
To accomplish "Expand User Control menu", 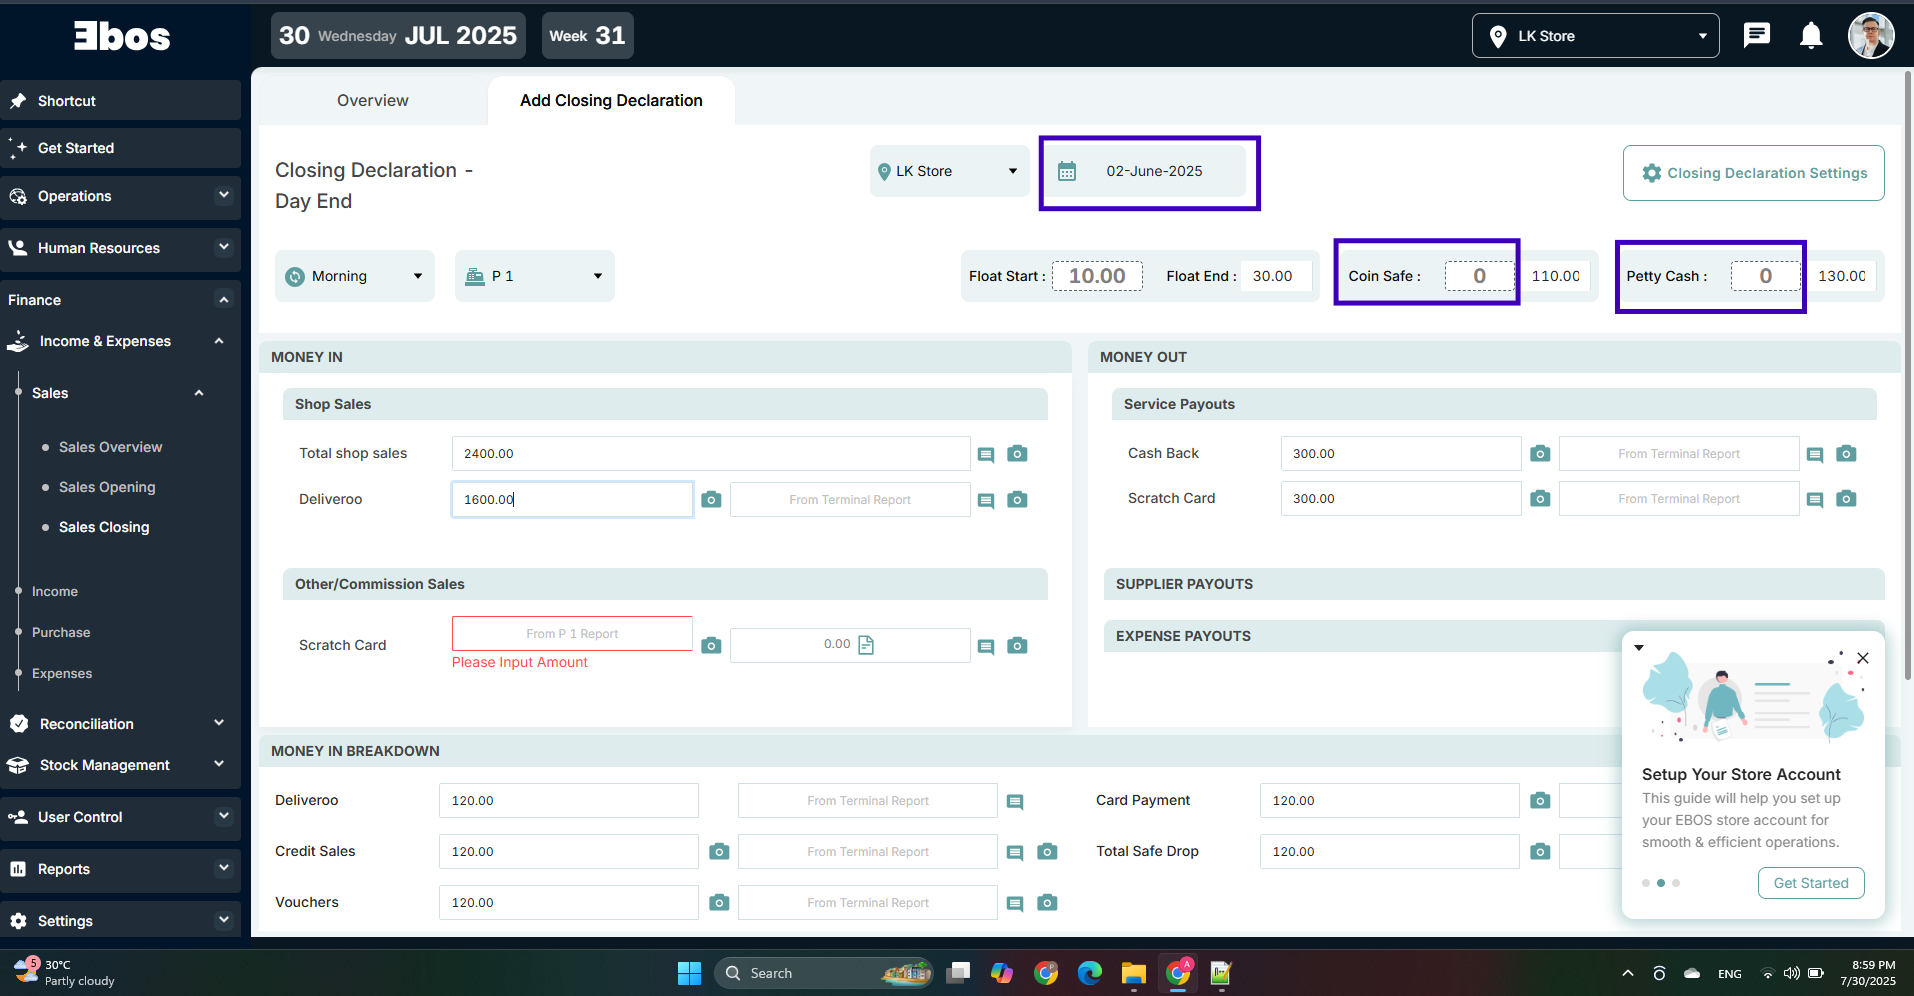I will pos(120,817).
